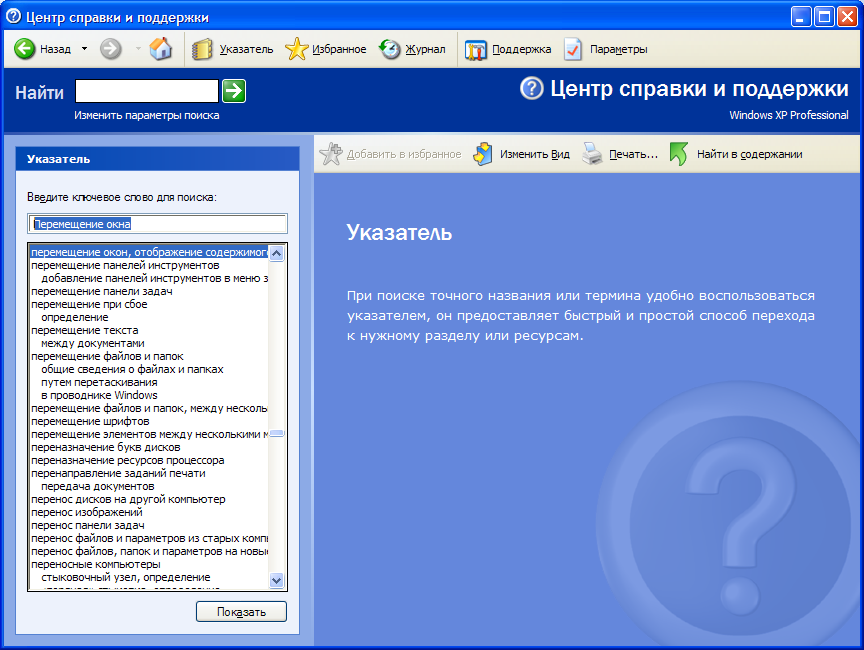Open the Back history dropdown arrow

(x=84, y=49)
